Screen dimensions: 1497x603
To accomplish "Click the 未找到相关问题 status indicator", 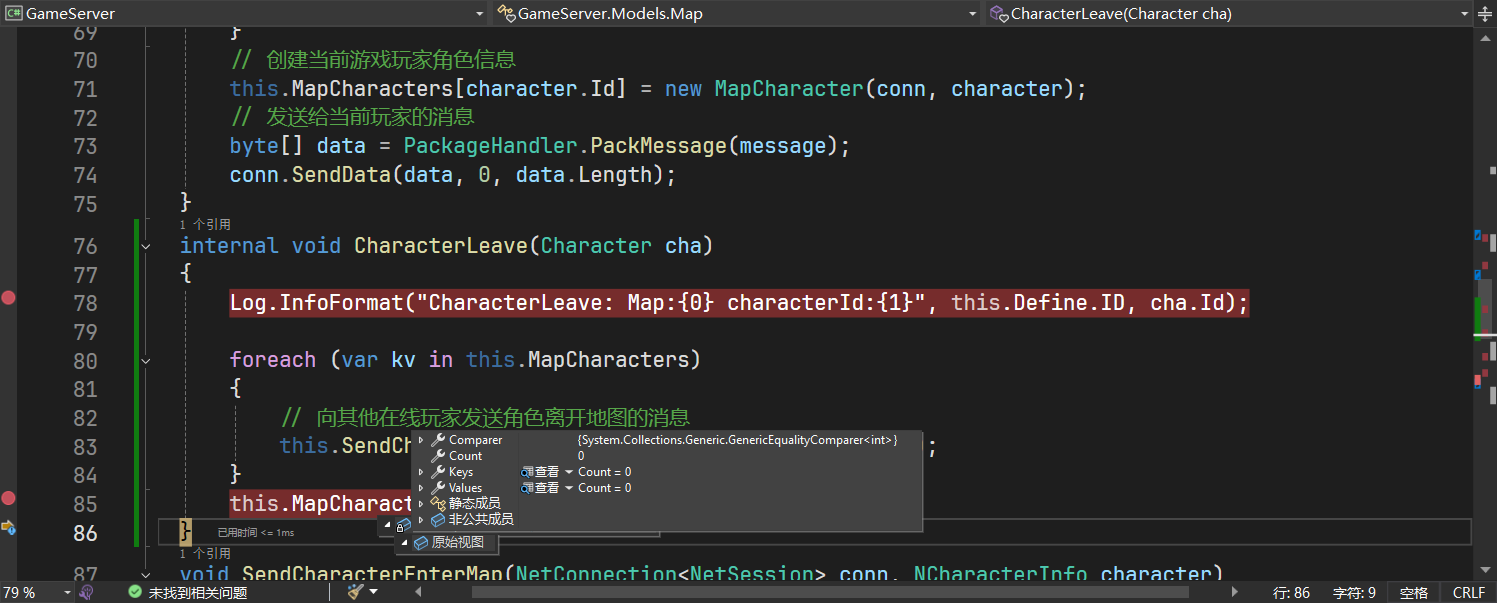I will pyautogui.click(x=188, y=593).
